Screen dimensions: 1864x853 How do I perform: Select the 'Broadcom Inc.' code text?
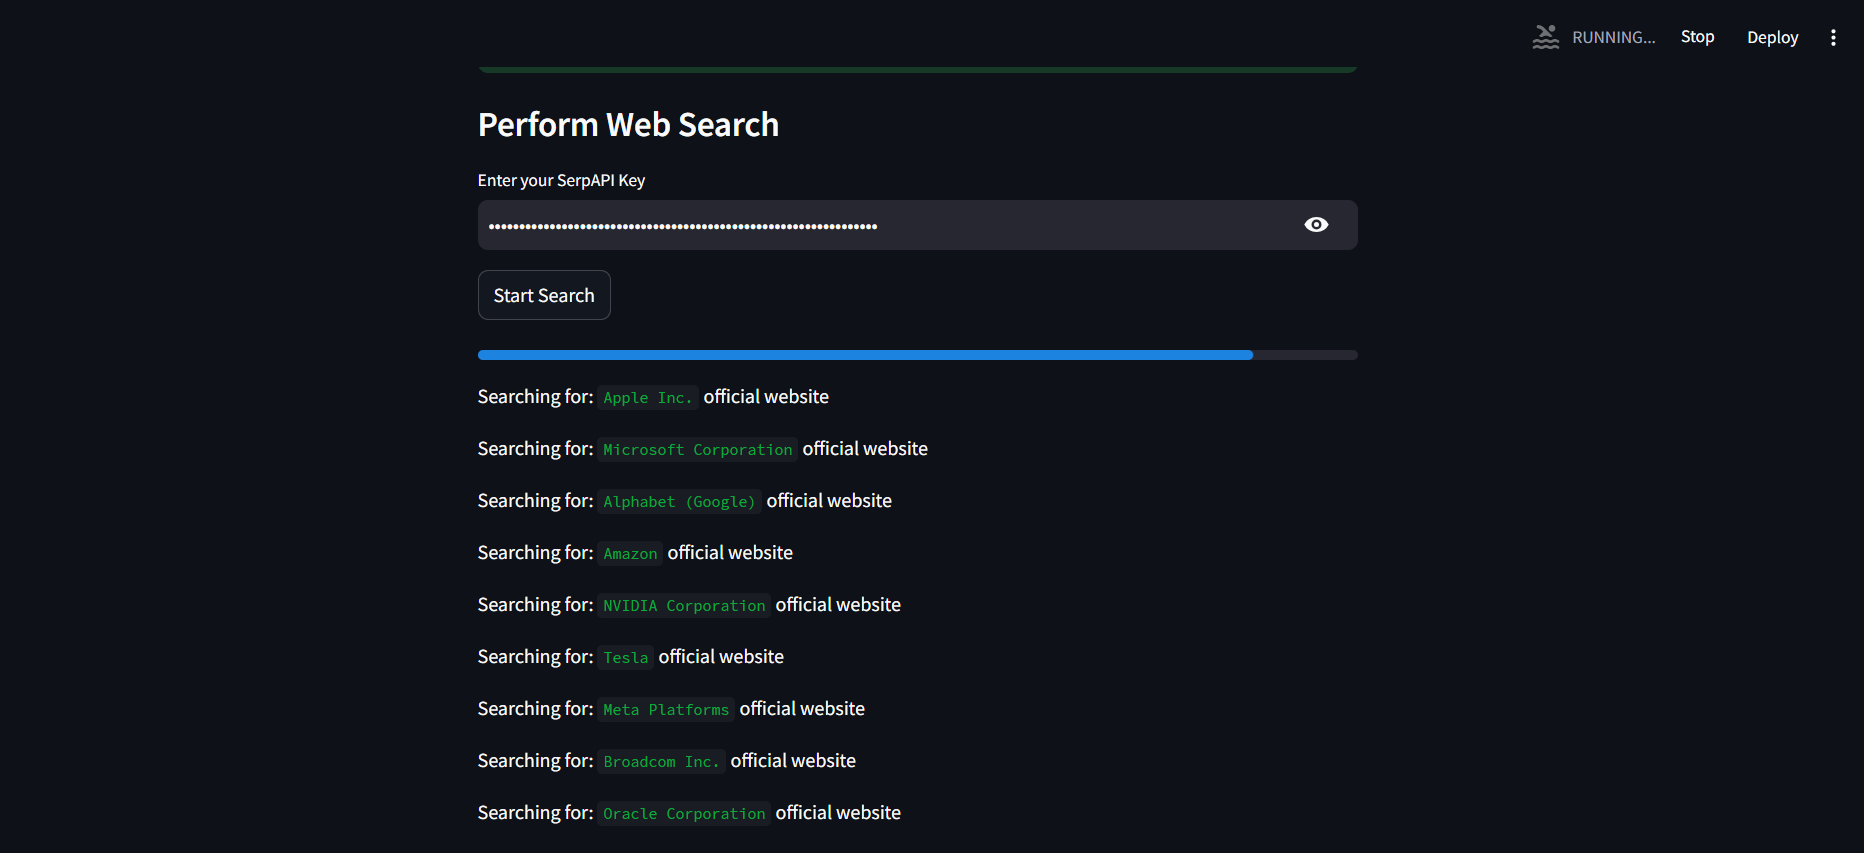pos(661,762)
